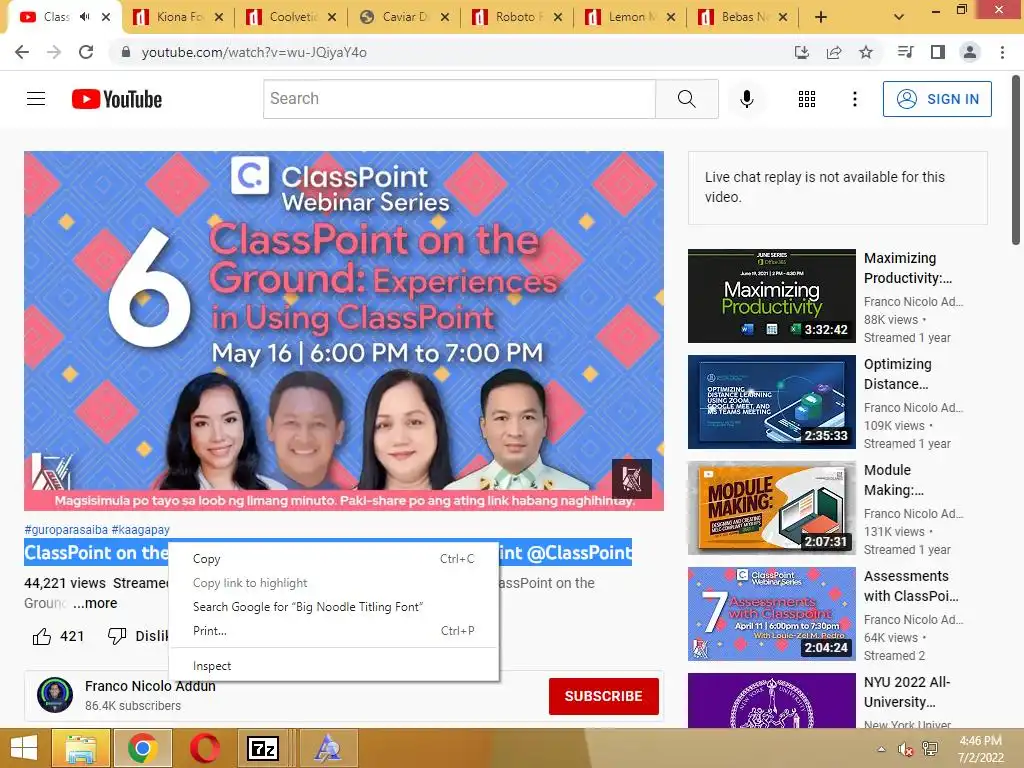1024x768 pixels.
Task: Open the Chrome profile avatar
Action: point(970,52)
